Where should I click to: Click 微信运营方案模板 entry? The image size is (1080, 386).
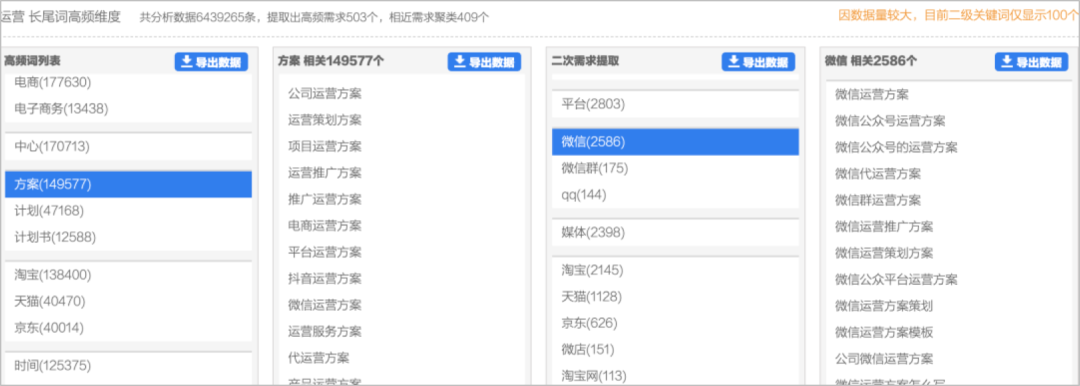coord(884,332)
